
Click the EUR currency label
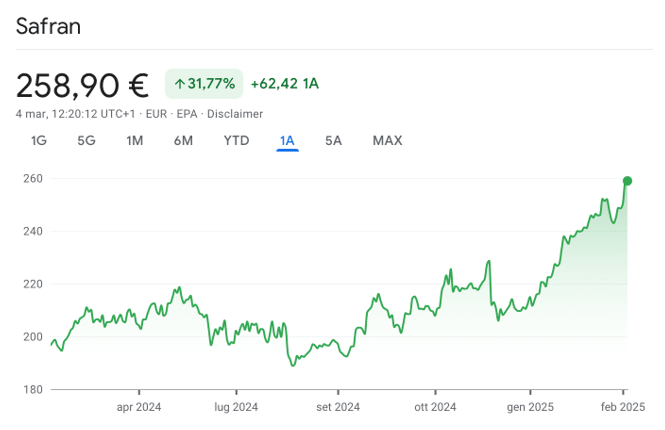click(x=156, y=114)
